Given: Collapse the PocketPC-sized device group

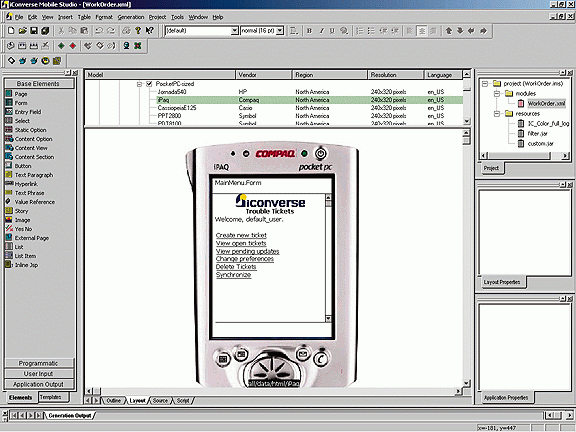Looking at the screenshot, I should (x=139, y=84).
